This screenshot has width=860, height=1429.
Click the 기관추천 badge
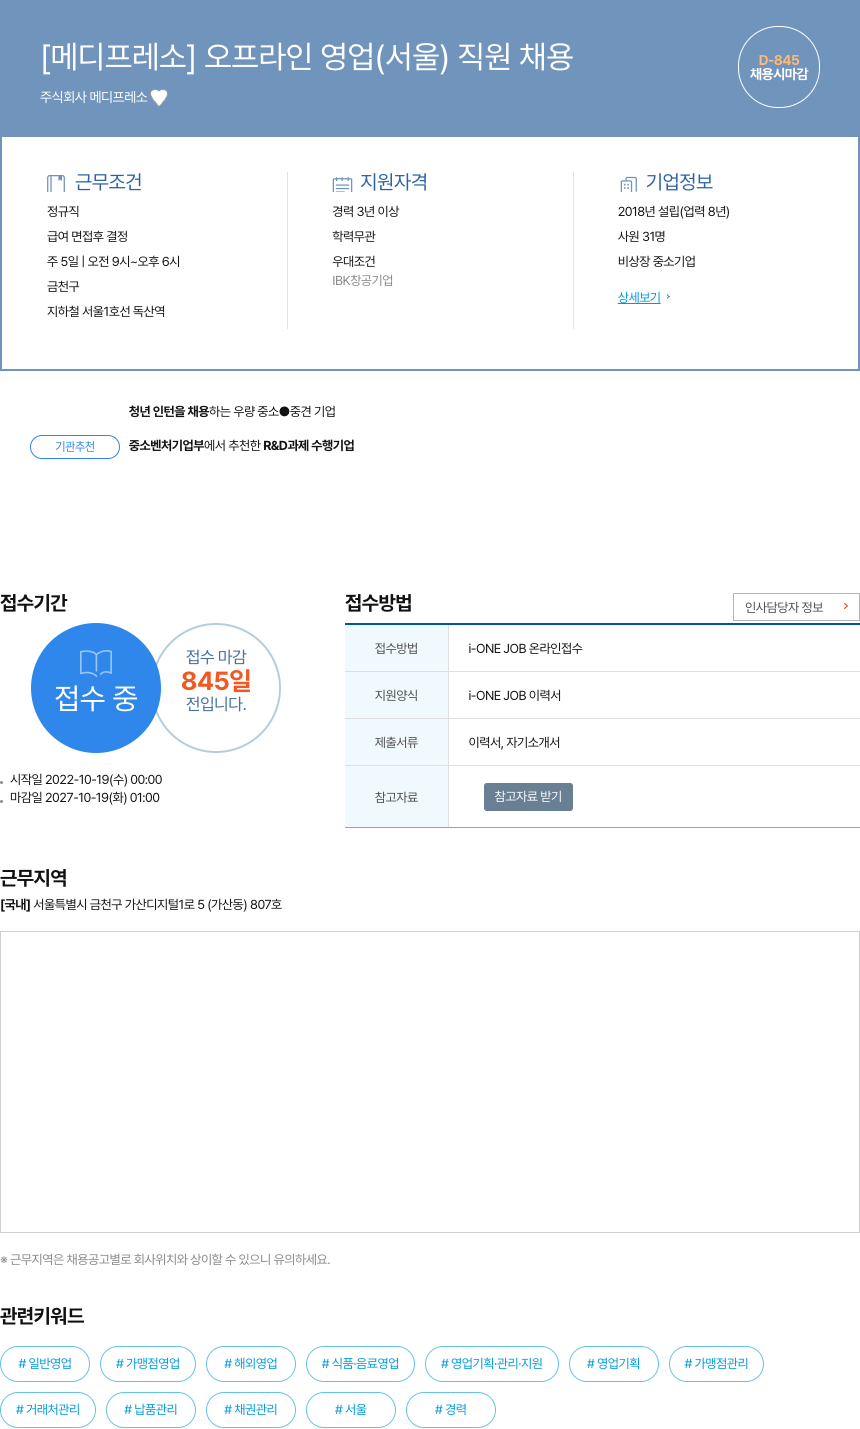[x=75, y=447]
